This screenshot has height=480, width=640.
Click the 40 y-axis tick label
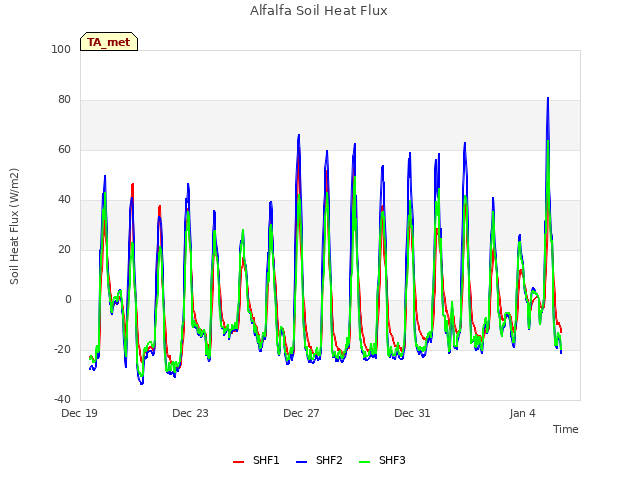64,200
